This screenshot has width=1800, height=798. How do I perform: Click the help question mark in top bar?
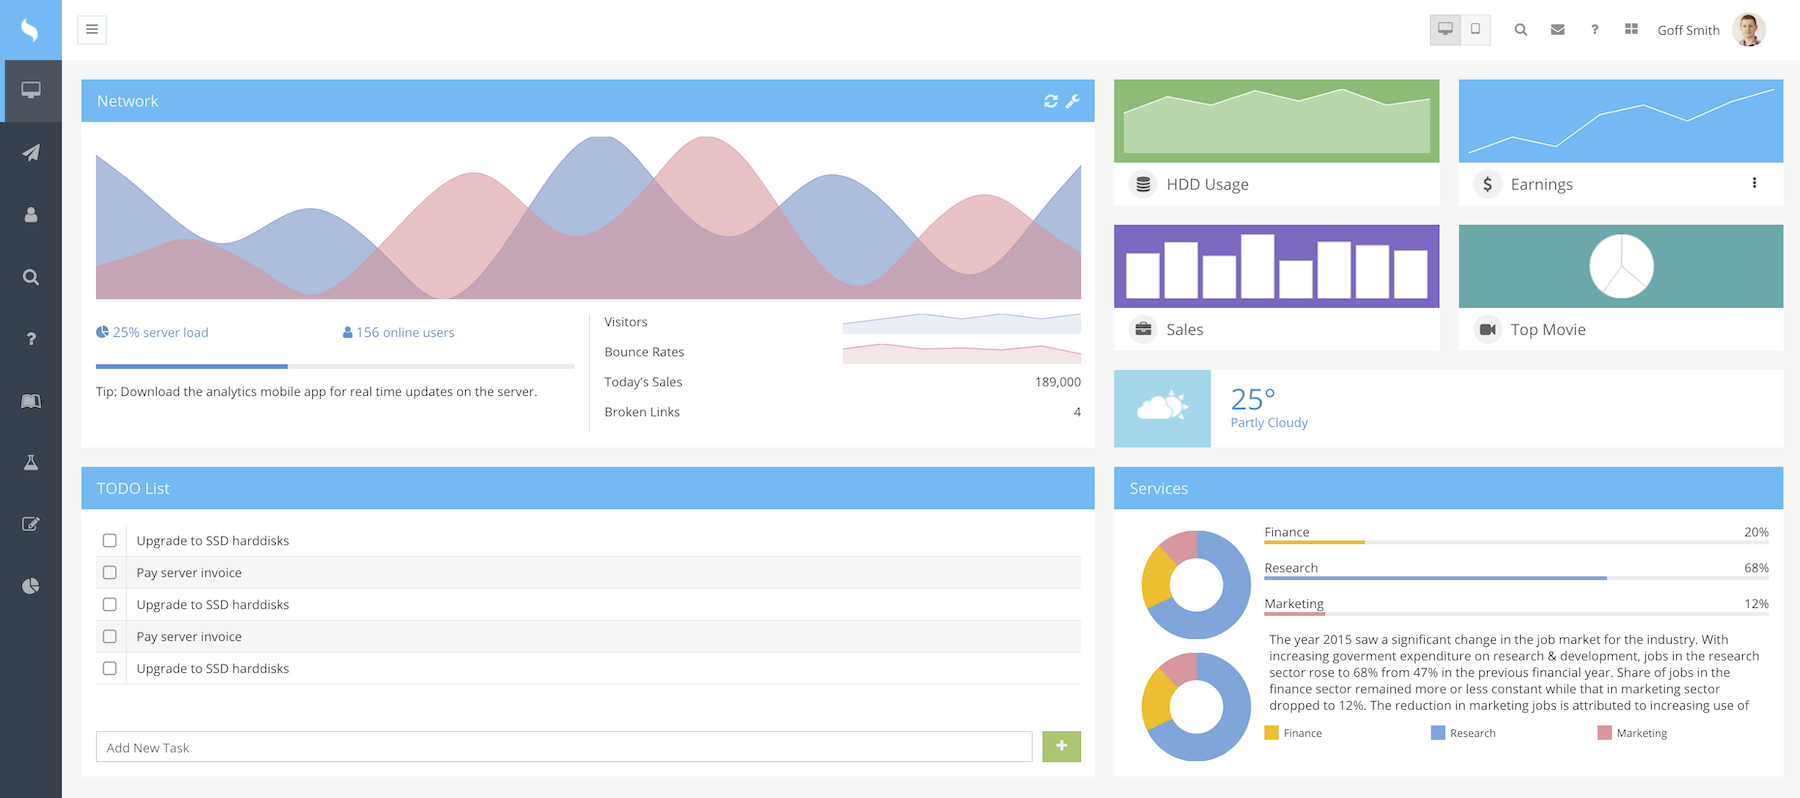click(1594, 30)
